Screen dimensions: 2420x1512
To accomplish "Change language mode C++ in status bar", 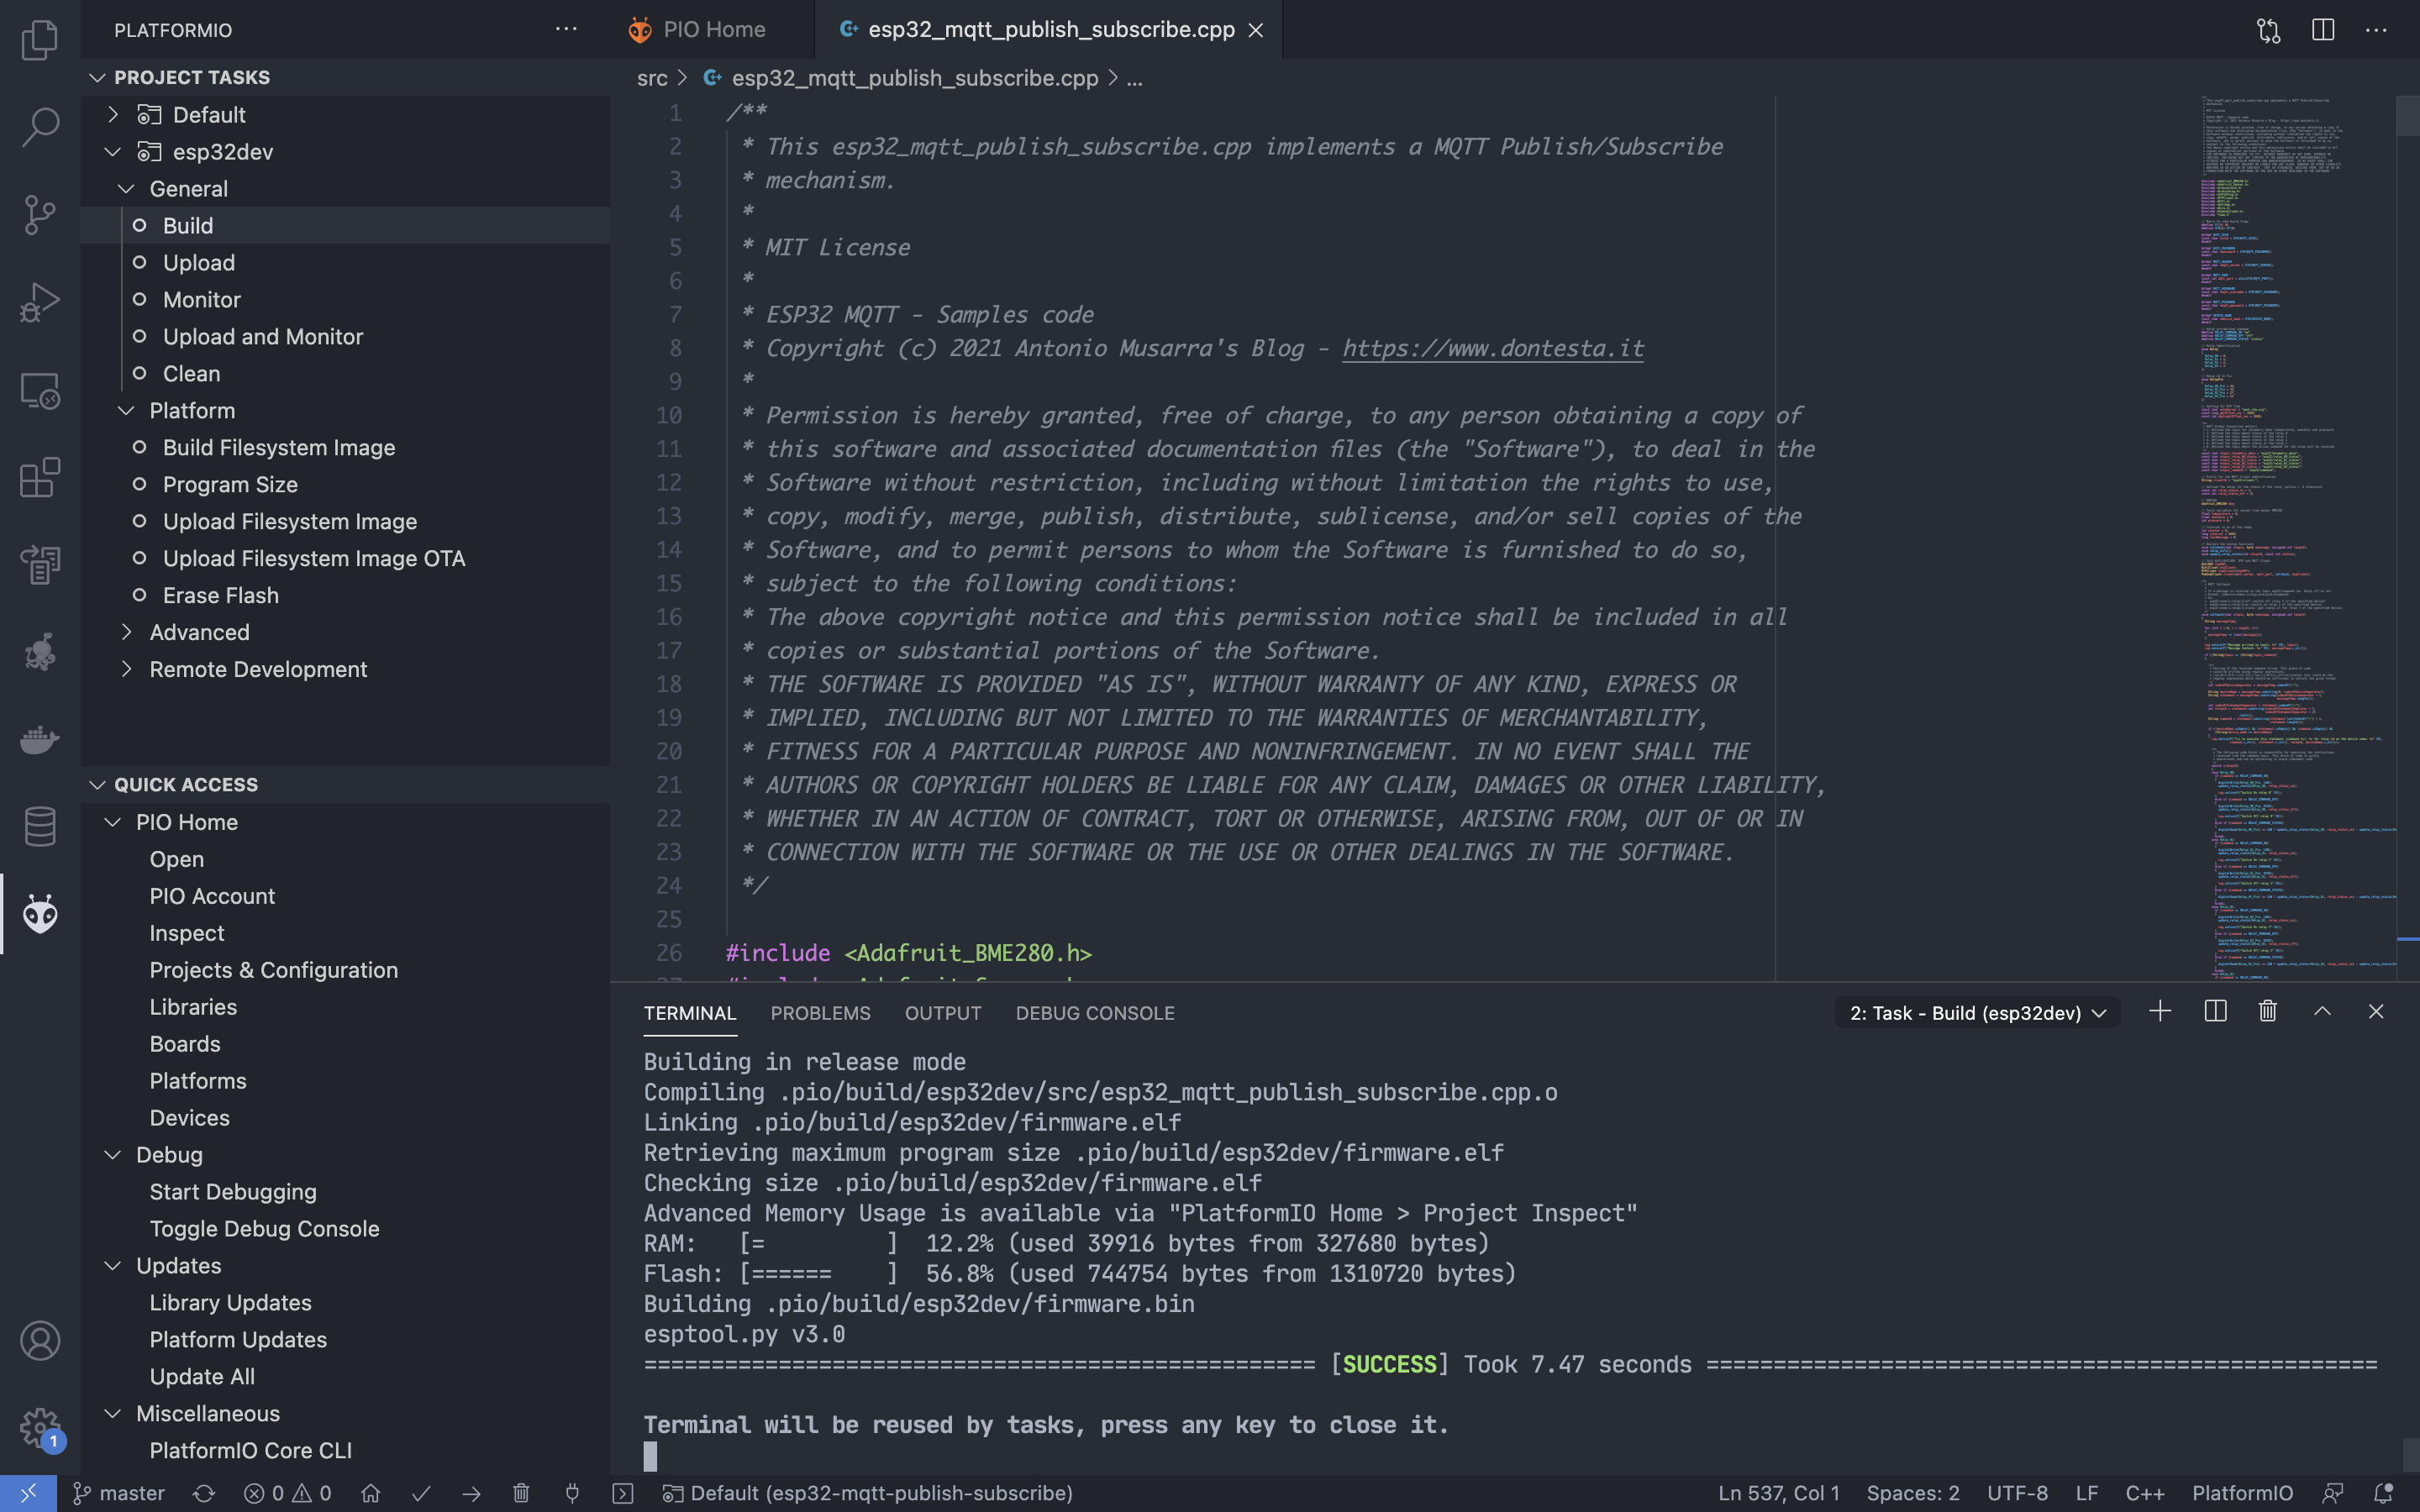I will coord(2144,1493).
